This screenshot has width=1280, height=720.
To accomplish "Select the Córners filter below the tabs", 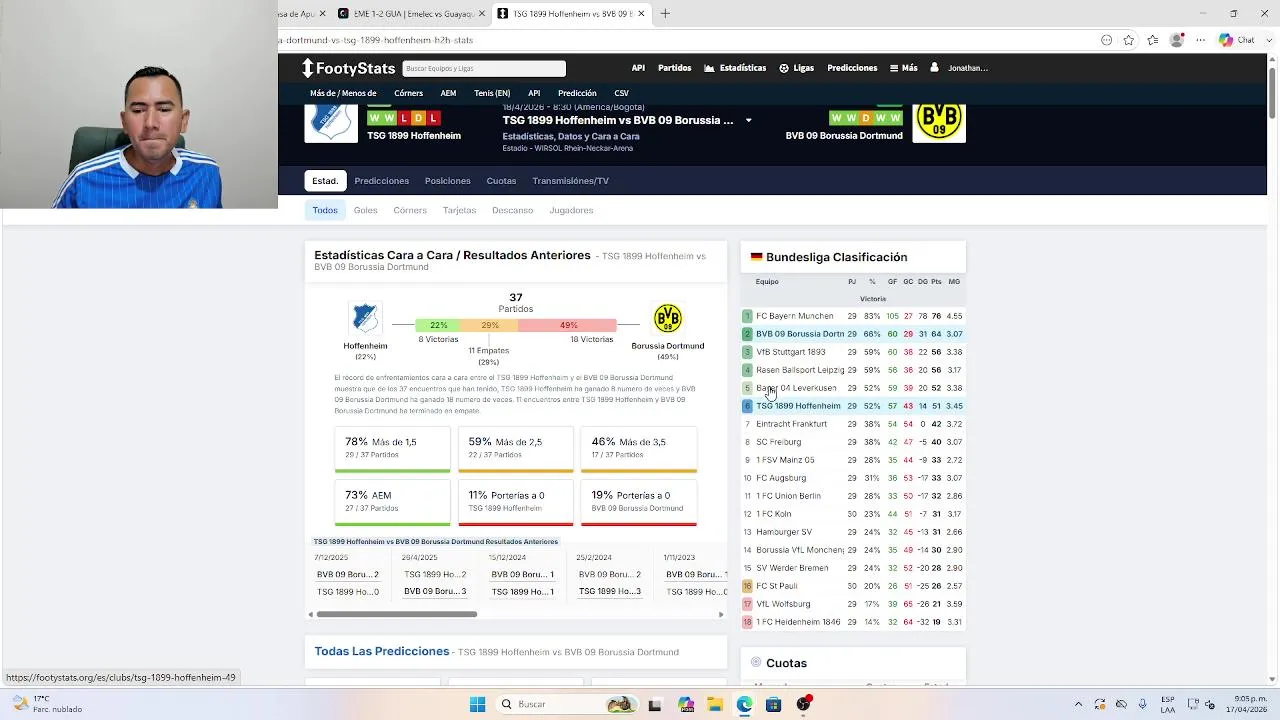I will [x=410, y=210].
